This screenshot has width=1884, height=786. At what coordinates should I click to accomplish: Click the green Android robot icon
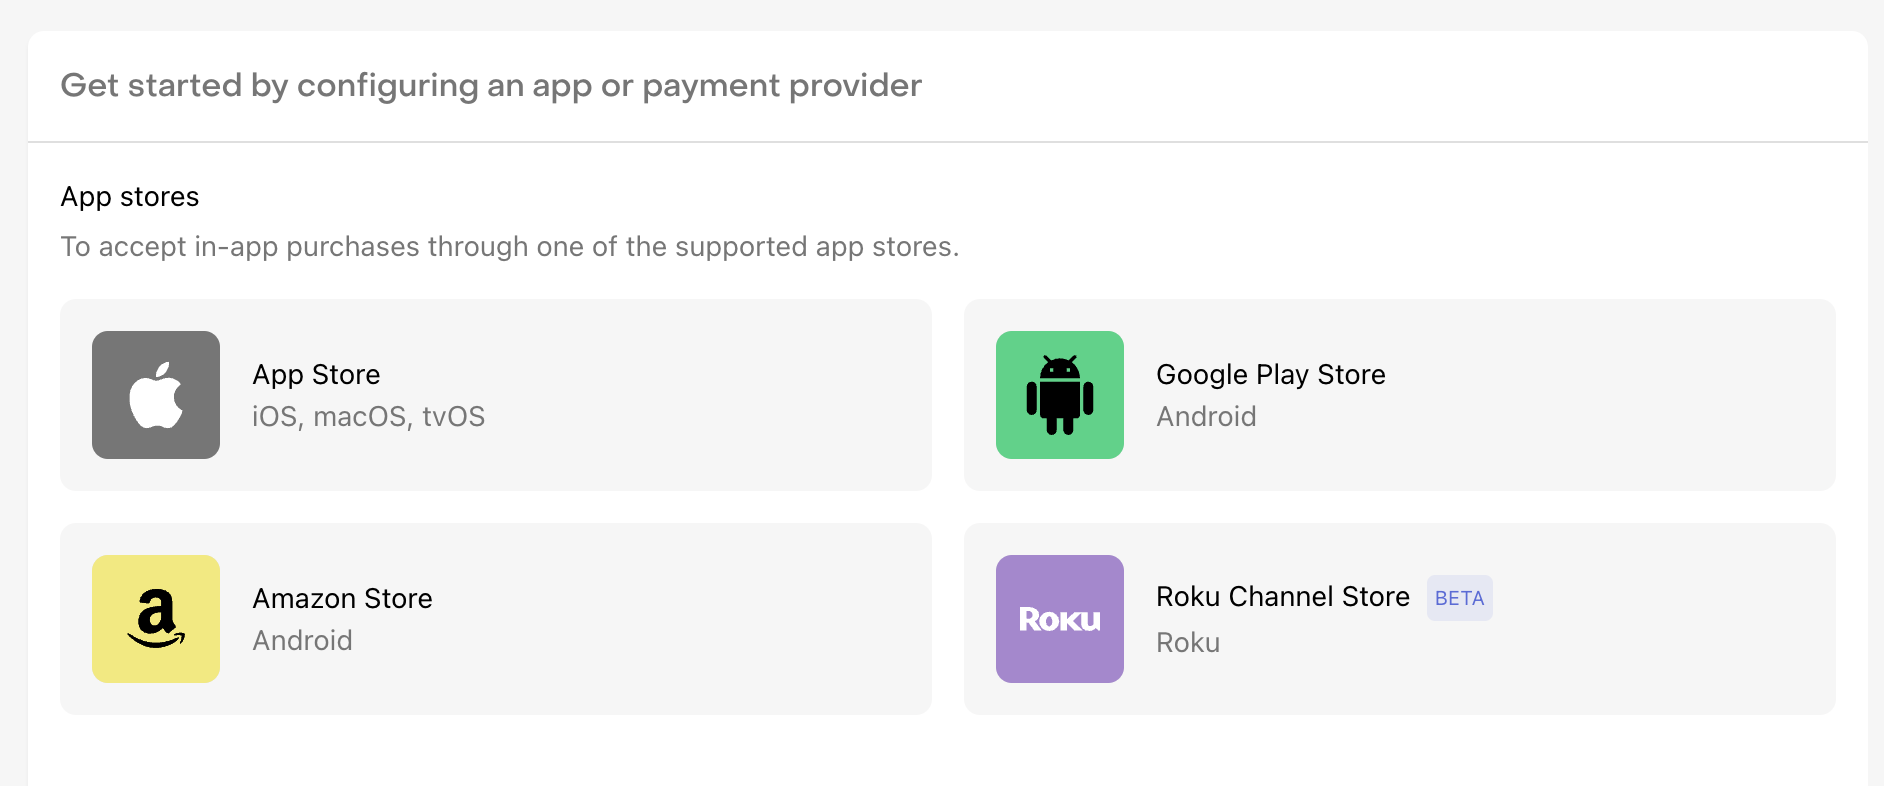pos(1060,395)
